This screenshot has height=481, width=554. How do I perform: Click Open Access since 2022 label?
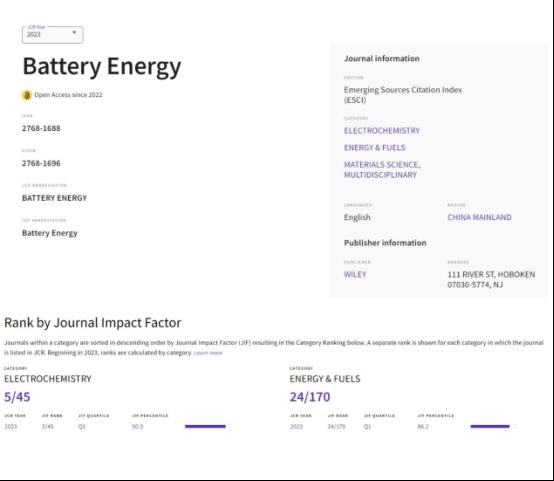tap(68, 95)
